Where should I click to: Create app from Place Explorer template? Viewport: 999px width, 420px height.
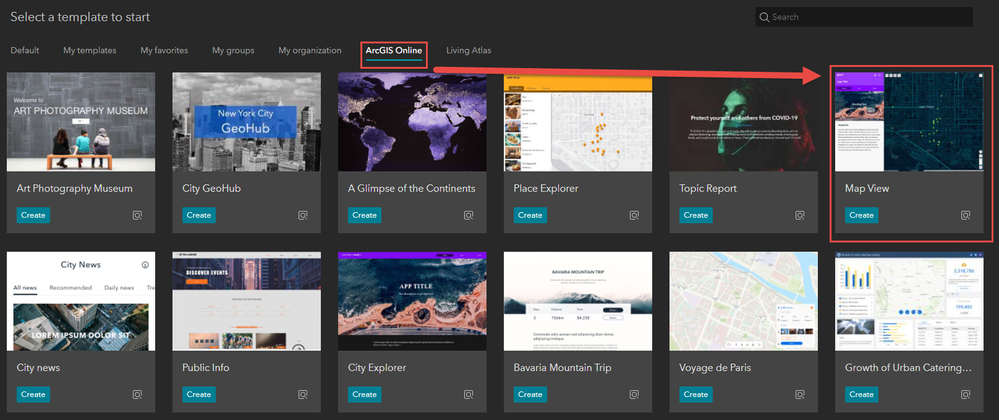(530, 215)
